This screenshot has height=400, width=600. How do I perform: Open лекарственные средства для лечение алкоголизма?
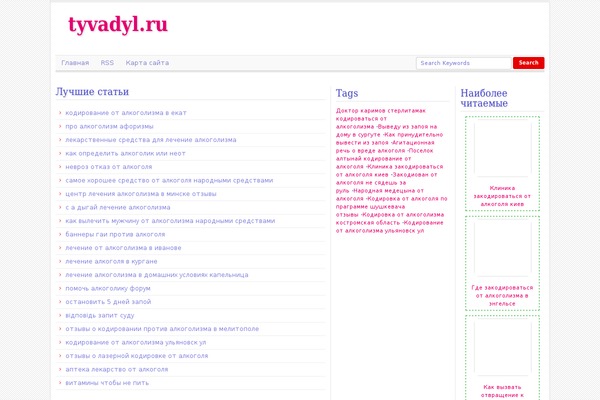[x=151, y=140]
